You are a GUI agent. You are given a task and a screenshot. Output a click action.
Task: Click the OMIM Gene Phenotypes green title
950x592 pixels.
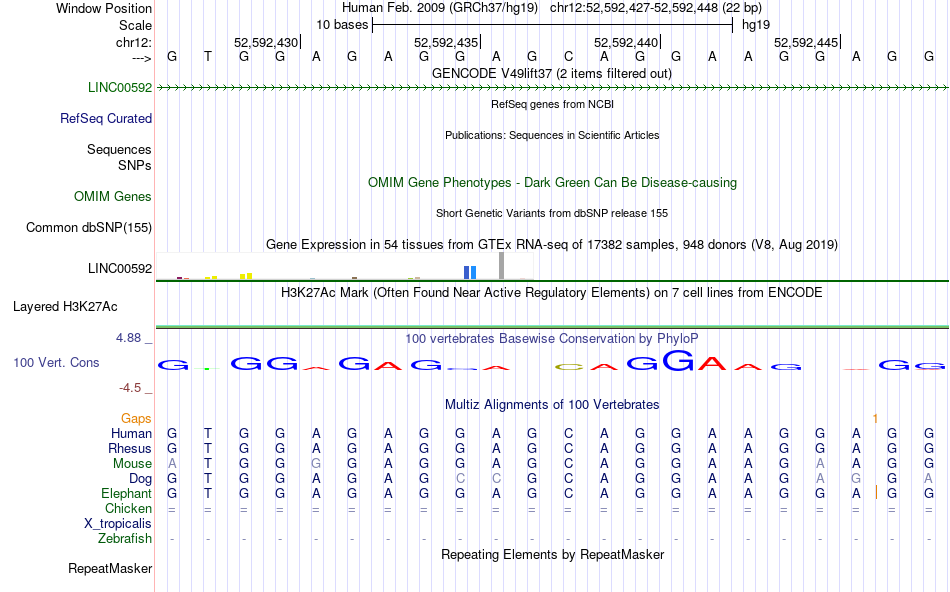pyautogui.click(x=552, y=182)
